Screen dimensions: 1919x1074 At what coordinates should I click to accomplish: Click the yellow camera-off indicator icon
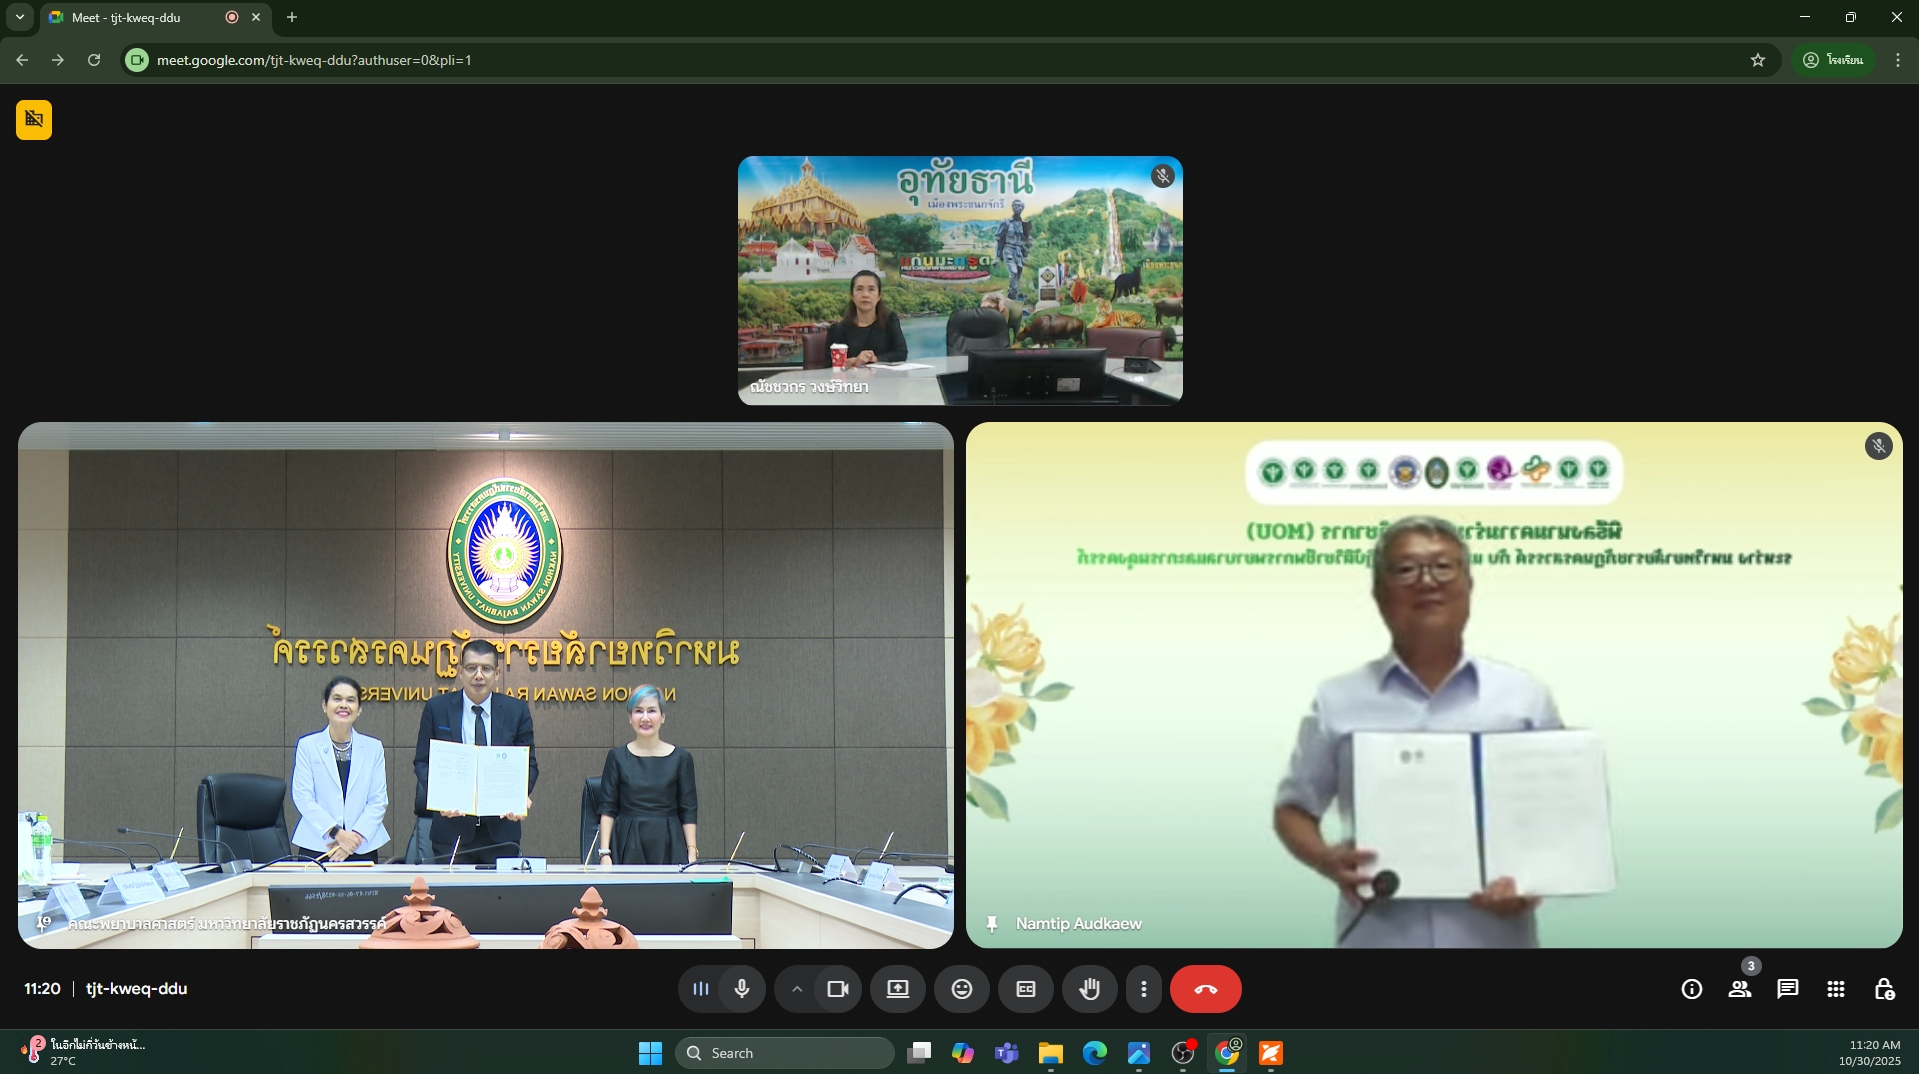34,120
